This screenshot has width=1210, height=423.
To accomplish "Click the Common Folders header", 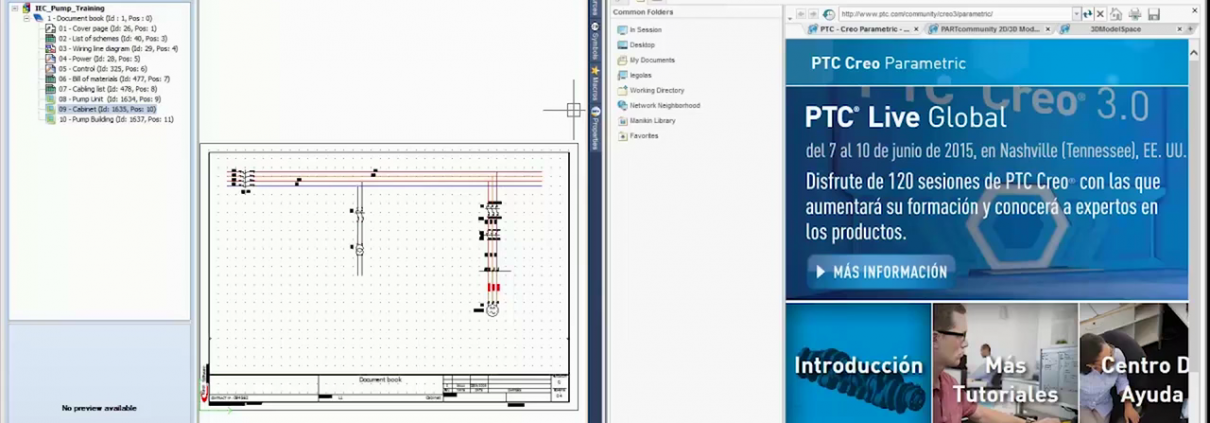I will click(643, 12).
